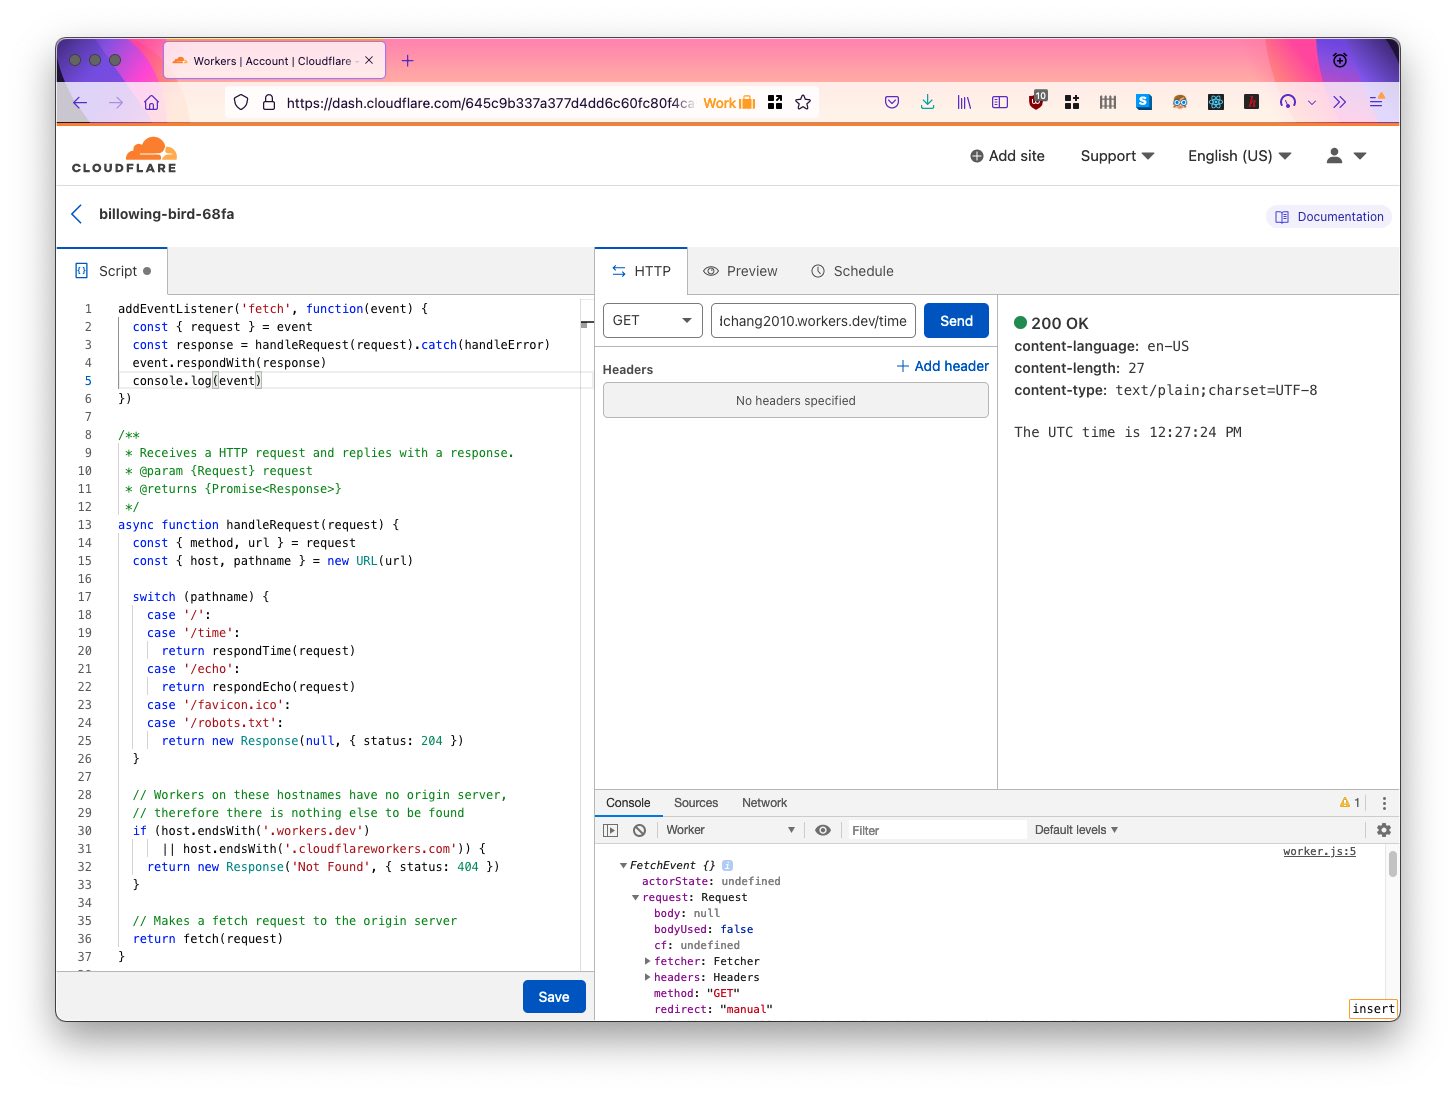Switch to the Schedule tab
This screenshot has height=1095, width=1456.
(x=852, y=271)
